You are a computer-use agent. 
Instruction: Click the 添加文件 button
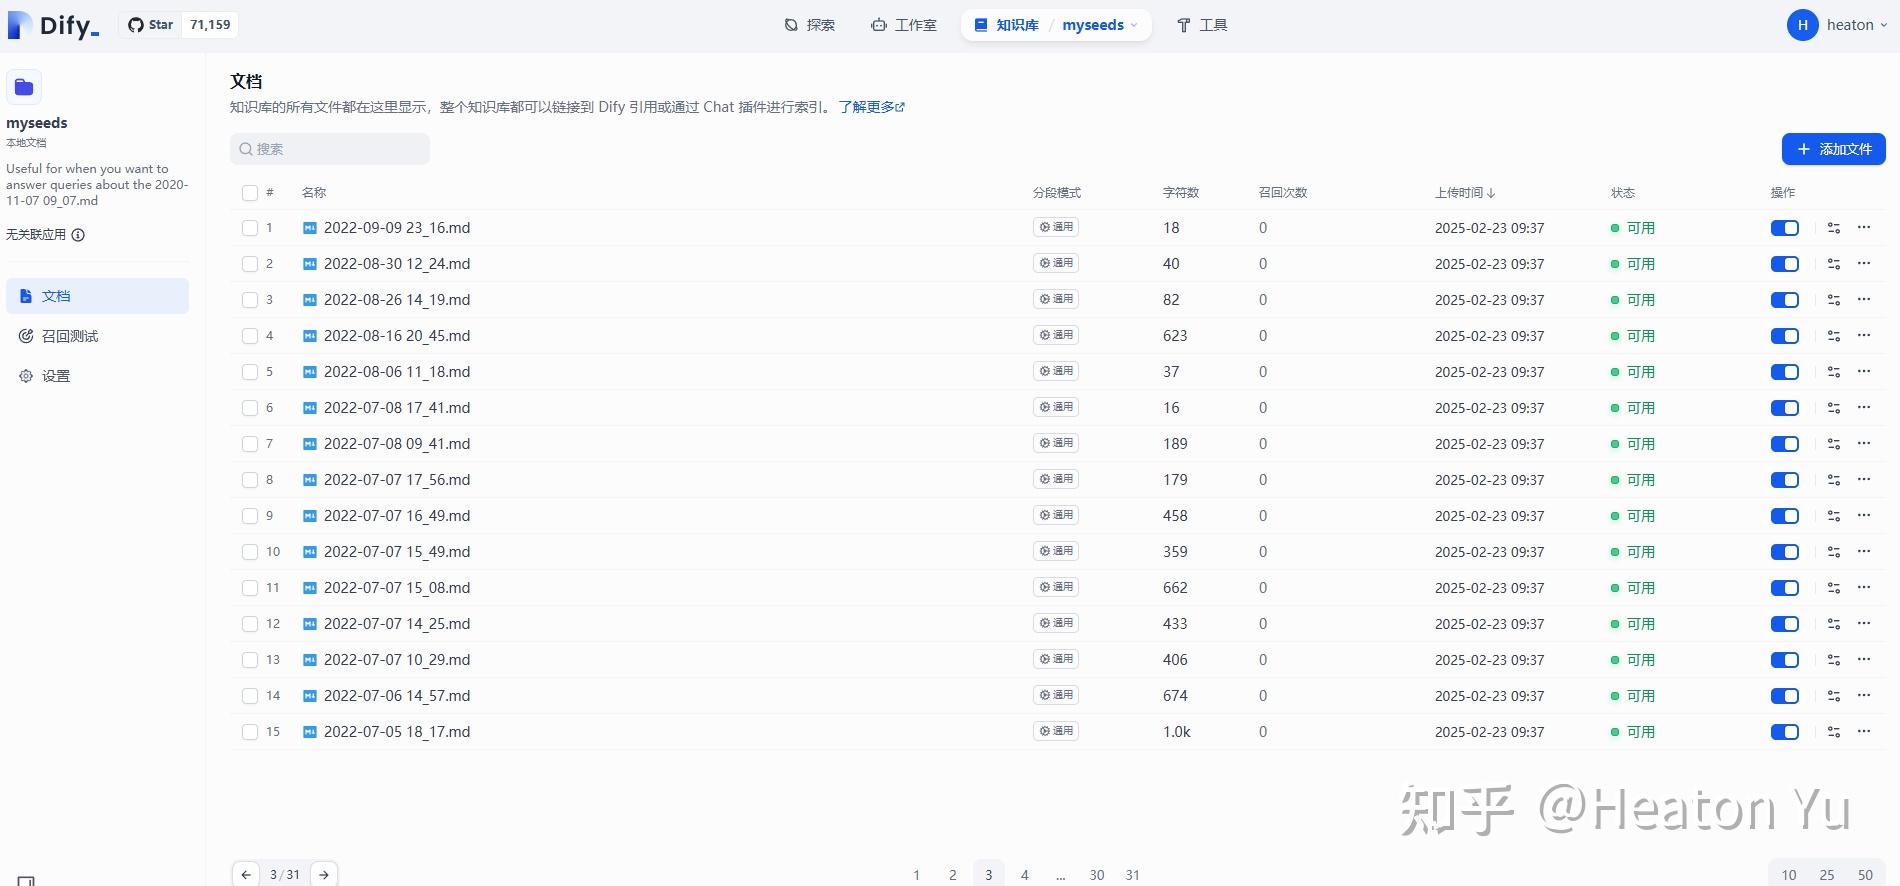click(x=1834, y=149)
